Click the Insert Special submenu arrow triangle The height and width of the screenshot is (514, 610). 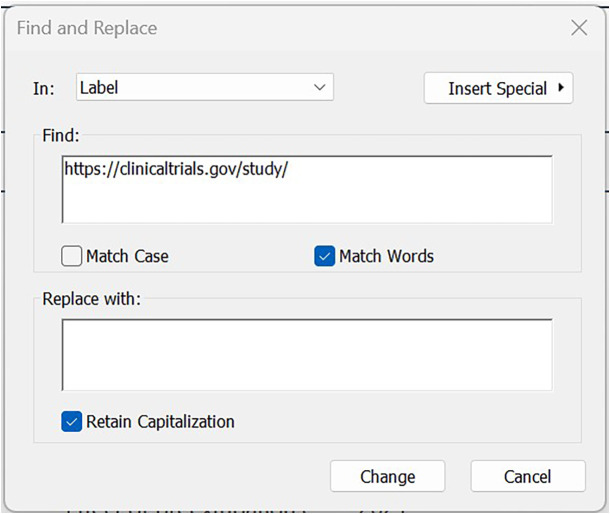click(561, 87)
